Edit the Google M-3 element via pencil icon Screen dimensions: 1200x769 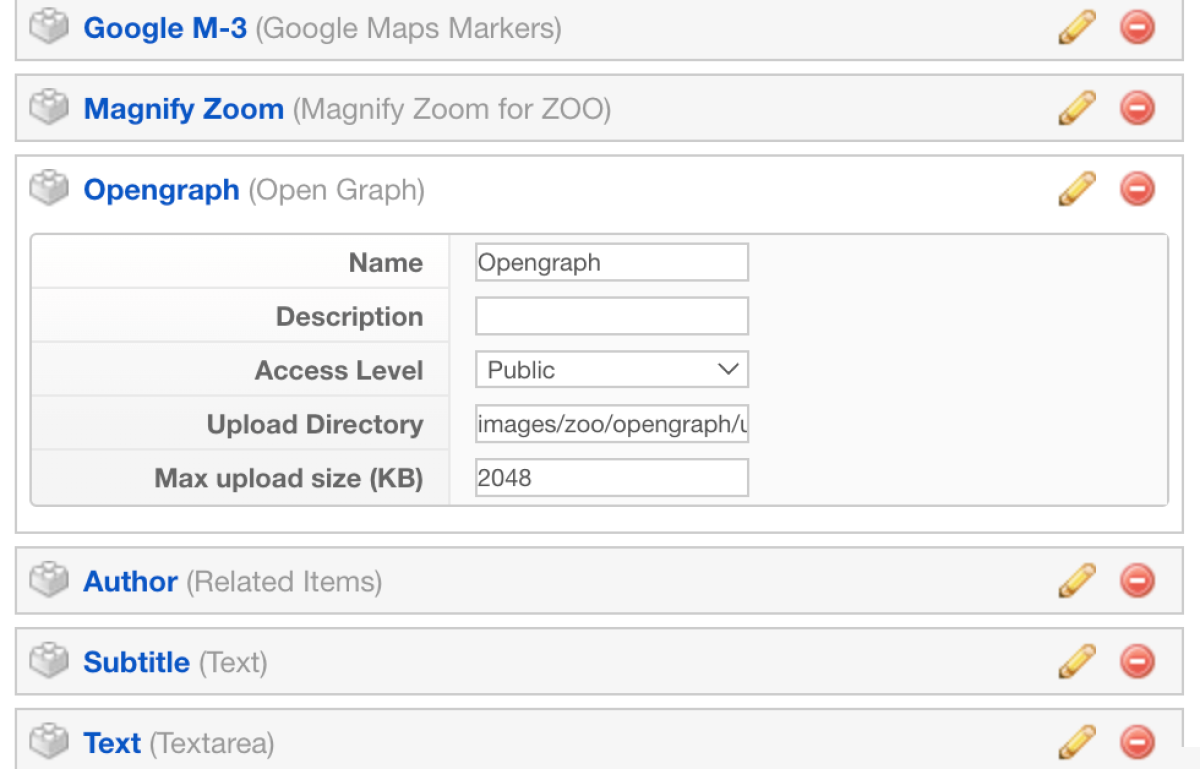[x=1076, y=27]
